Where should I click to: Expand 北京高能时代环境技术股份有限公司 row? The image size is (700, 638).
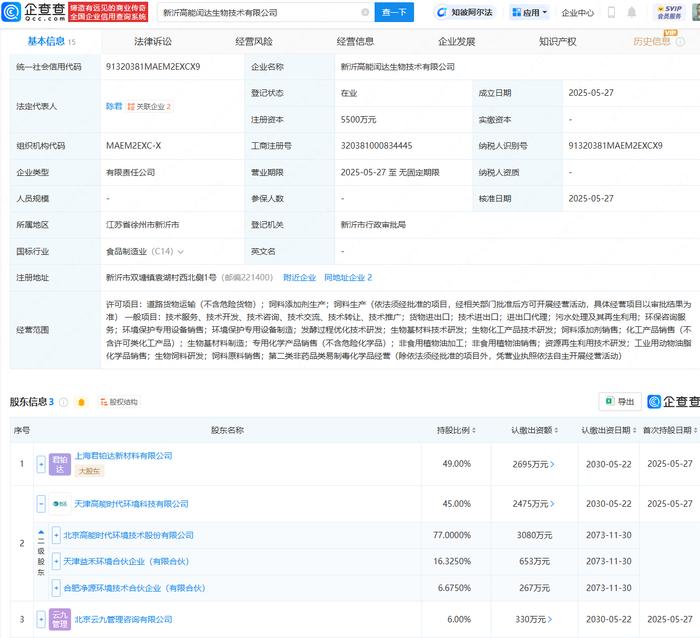click(56, 535)
